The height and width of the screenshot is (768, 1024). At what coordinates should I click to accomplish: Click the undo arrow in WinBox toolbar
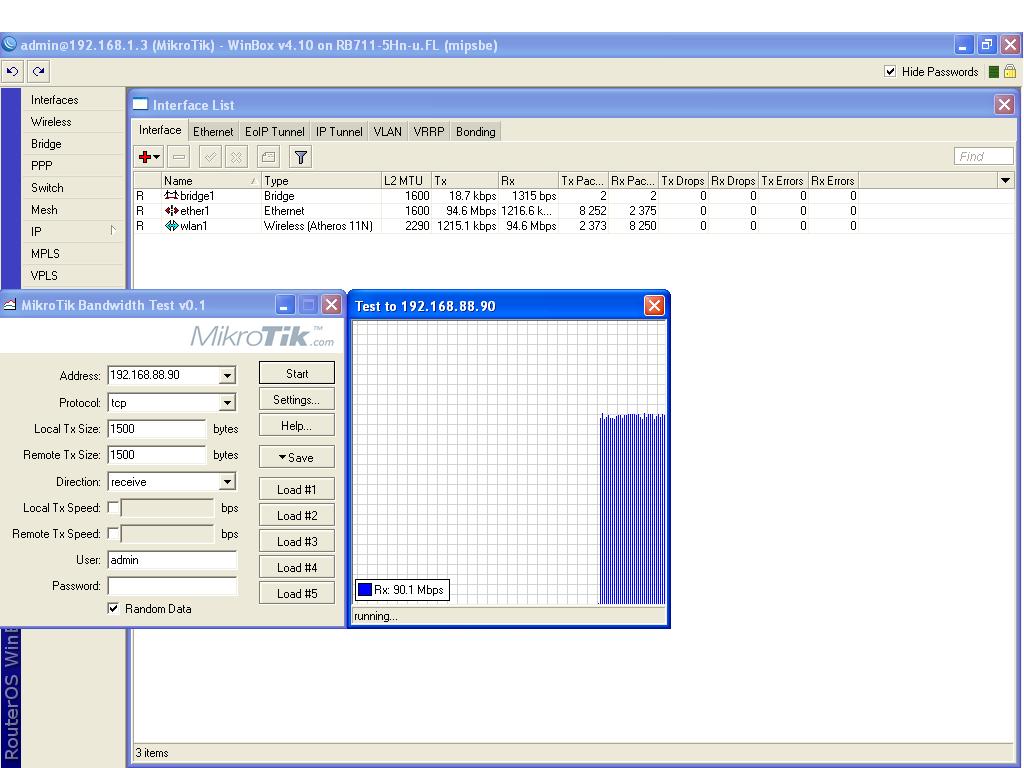click(13, 72)
